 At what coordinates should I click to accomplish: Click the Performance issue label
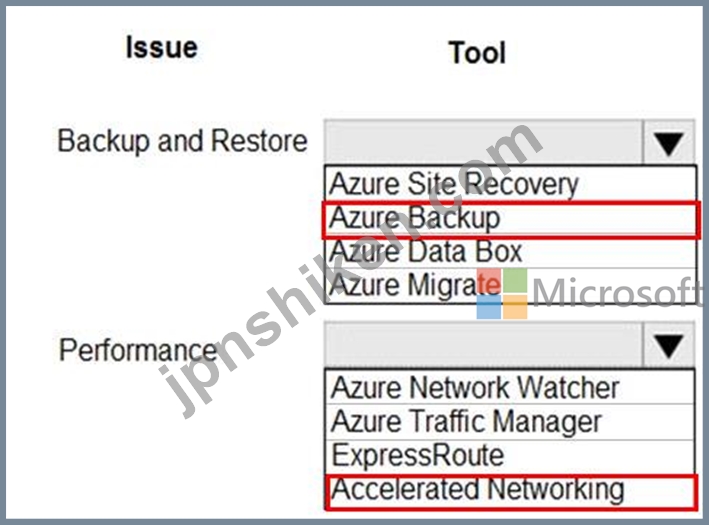pos(138,350)
